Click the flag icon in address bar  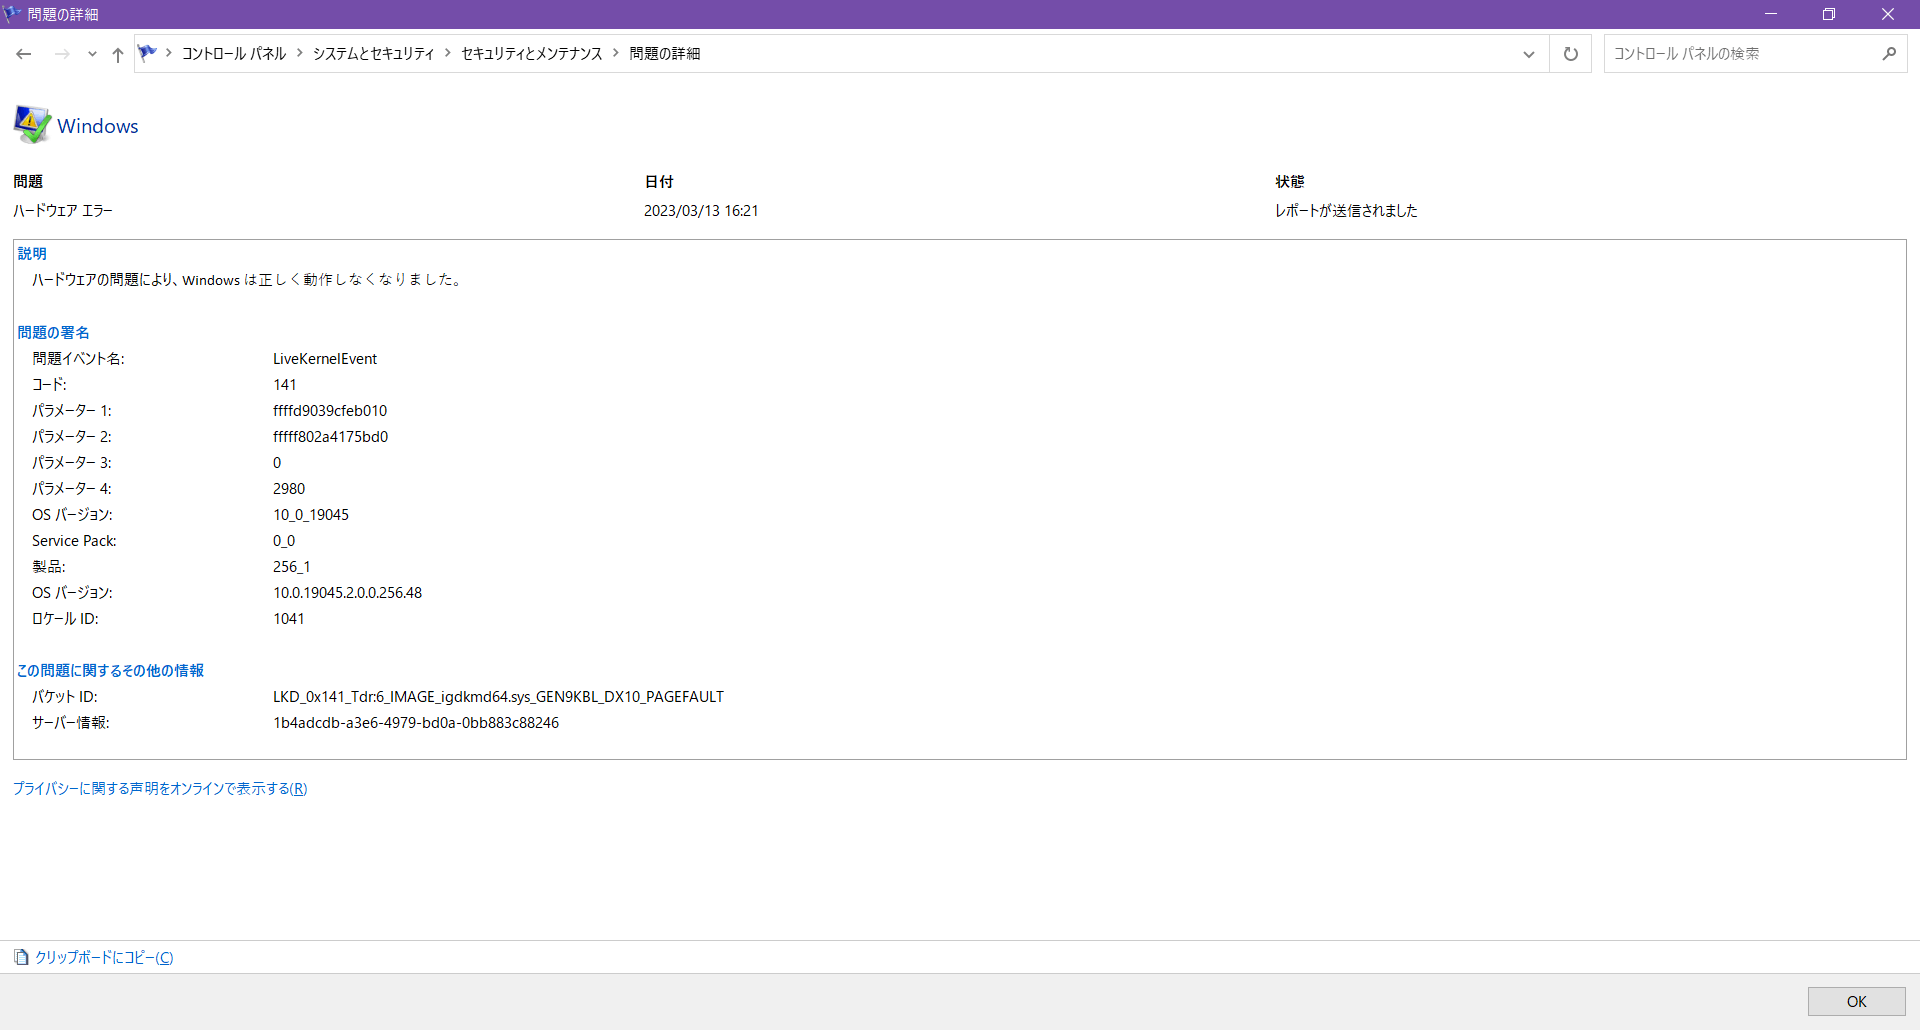(x=147, y=53)
